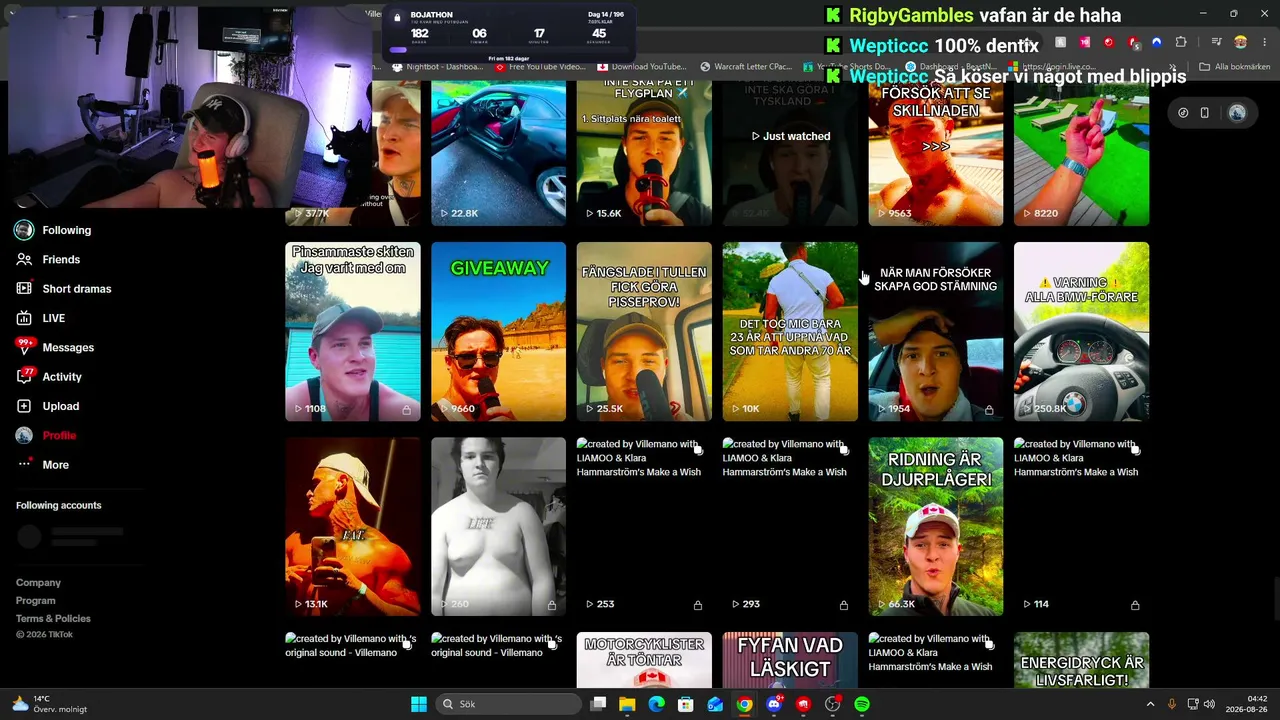Expand the Program footer section
Image resolution: width=1280 pixels, height=720 pixels.
36,601
